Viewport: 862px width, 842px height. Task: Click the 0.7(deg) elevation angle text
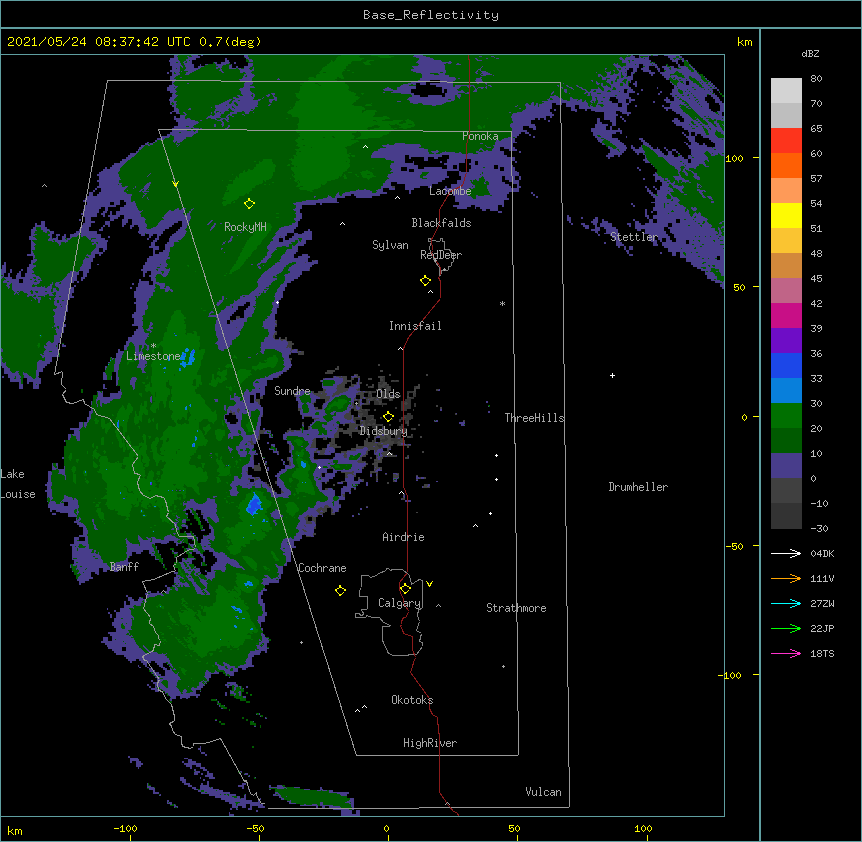tap(230, 42)
